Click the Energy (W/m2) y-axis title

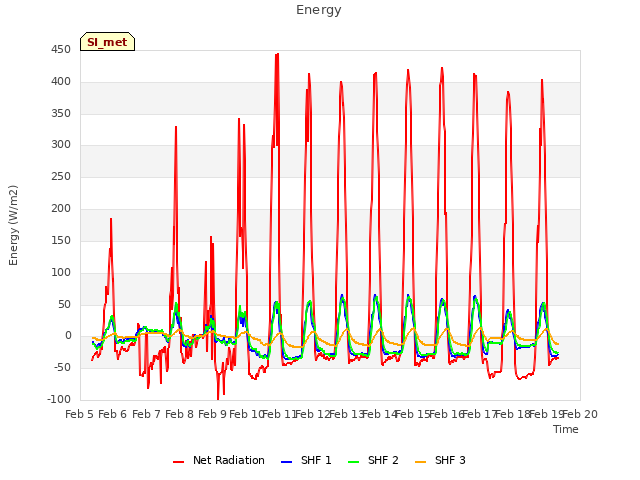(13, 225)
